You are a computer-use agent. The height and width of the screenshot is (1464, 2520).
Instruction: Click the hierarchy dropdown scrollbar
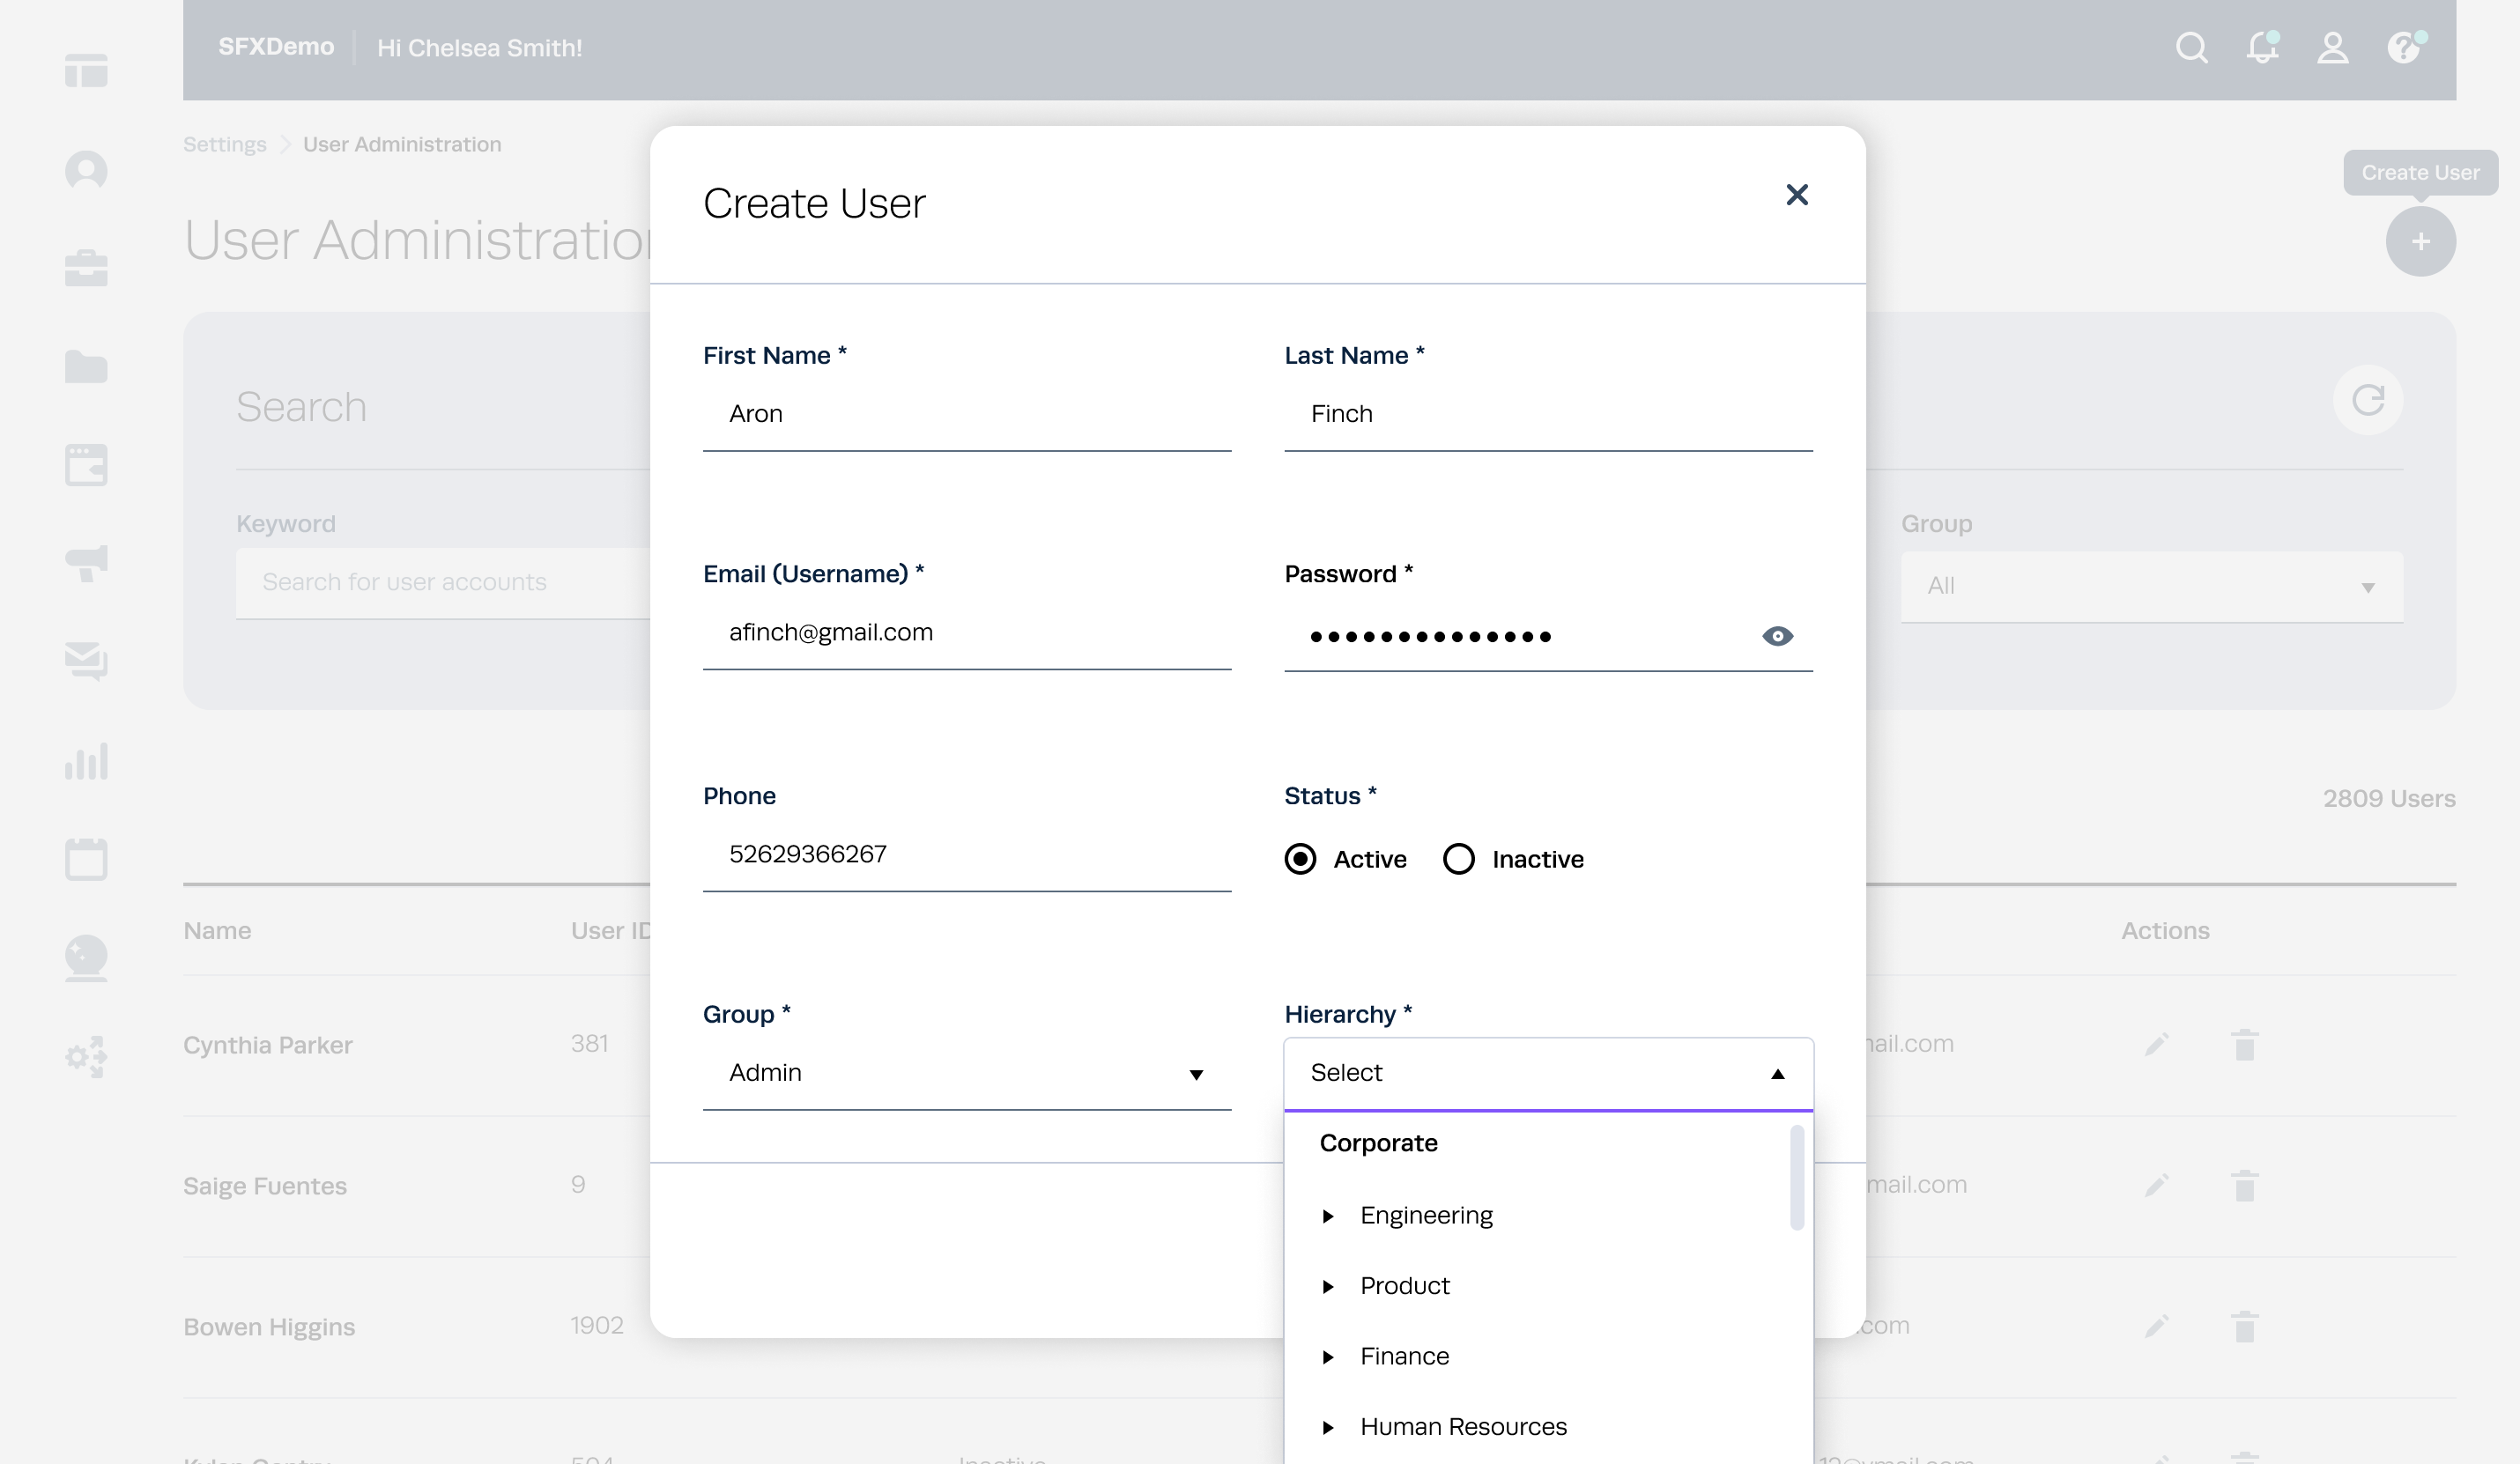(x=1796, y=1177)
